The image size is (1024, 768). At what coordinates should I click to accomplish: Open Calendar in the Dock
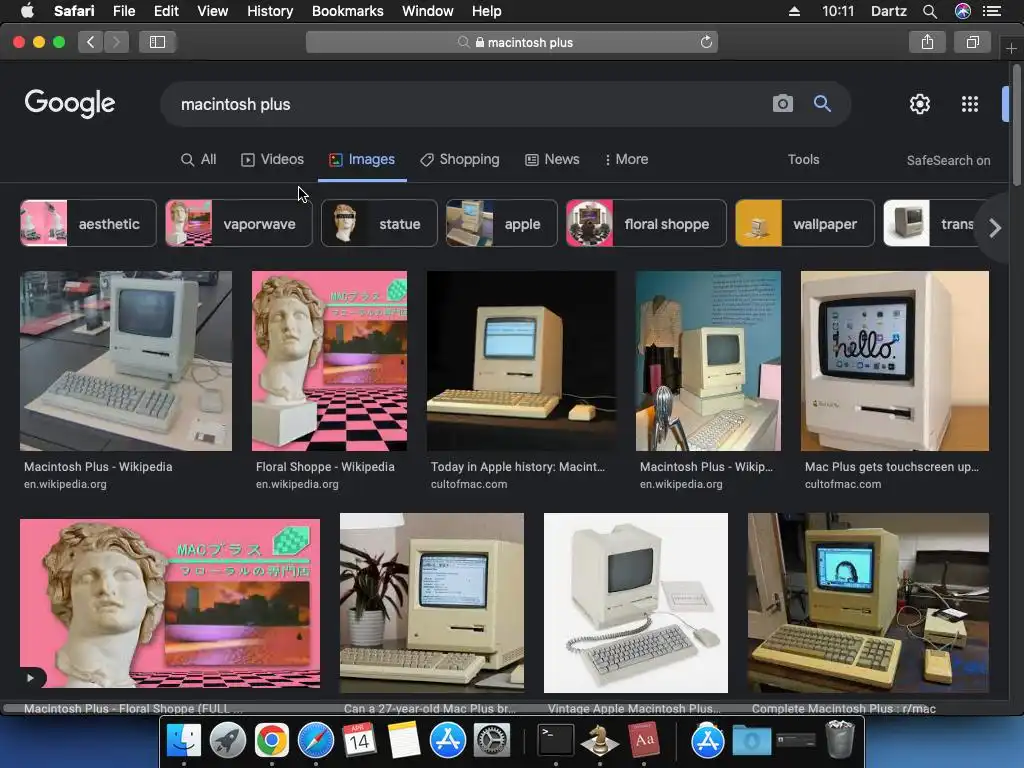coord(359,740)
